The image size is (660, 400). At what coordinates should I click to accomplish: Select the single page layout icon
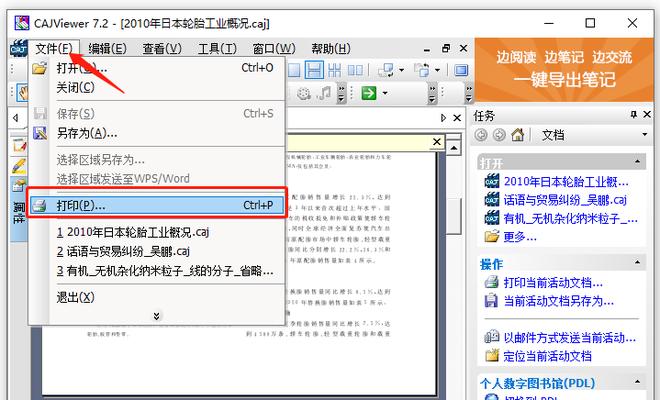click(x=293, y=70)
